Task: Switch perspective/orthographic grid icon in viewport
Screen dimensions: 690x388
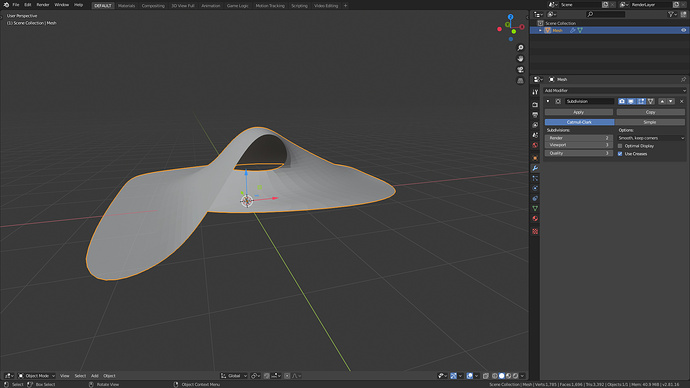Action: pos(520,81)
